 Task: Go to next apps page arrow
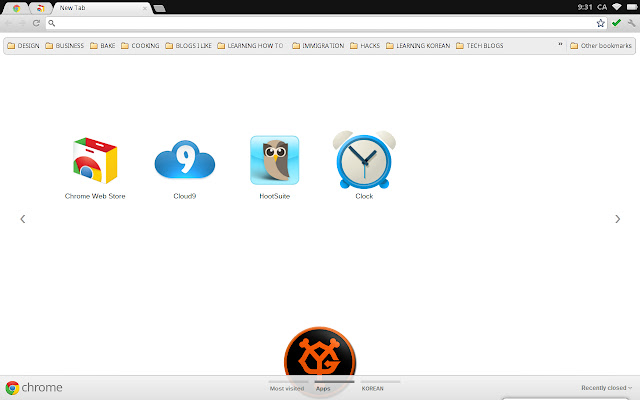pos(618,219)
